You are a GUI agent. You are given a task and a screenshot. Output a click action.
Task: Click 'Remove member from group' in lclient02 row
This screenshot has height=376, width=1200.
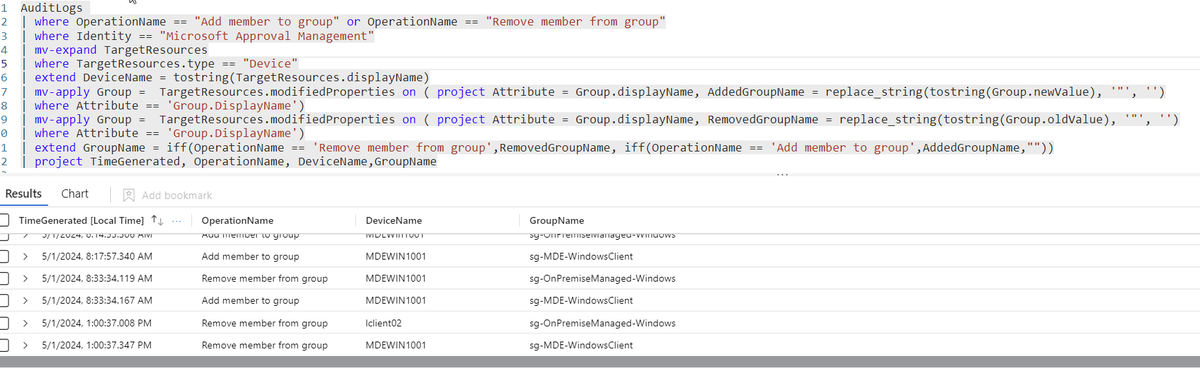[x=265, y=323]
